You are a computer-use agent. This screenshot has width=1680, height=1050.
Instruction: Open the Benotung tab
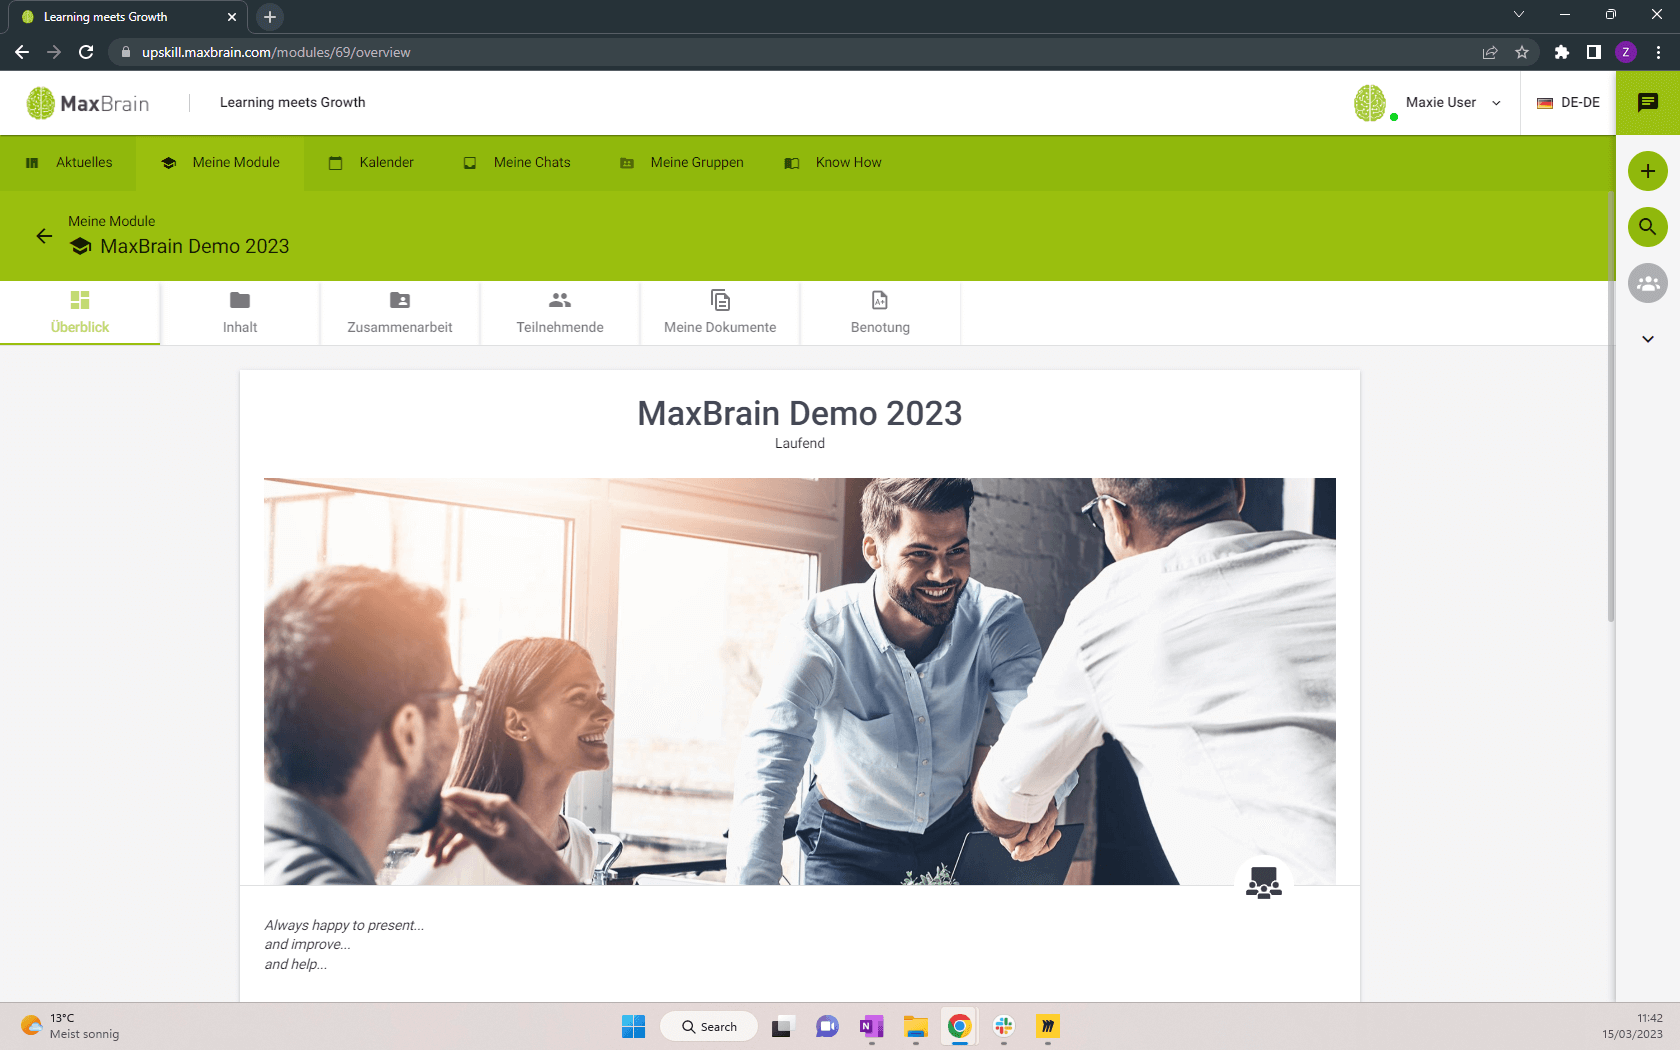pyautogui.click(x=880, y=313)
